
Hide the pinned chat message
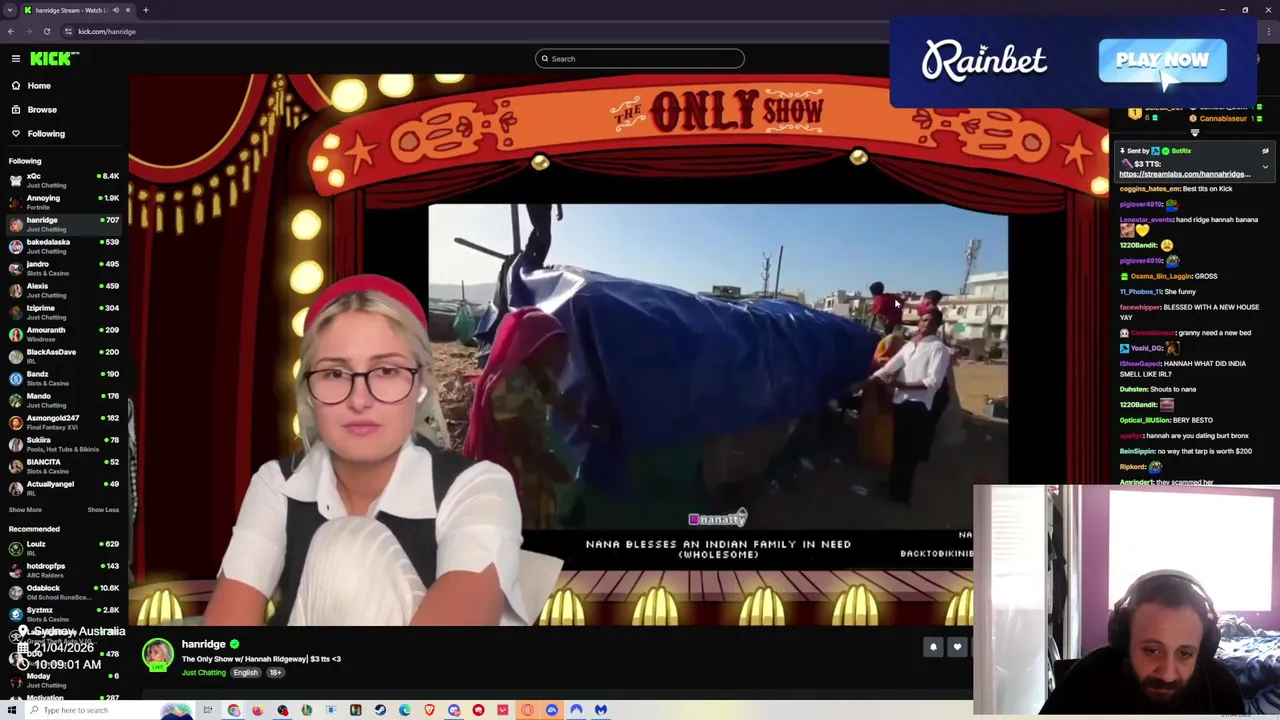pyautogui.click(x=1265, y=152)
